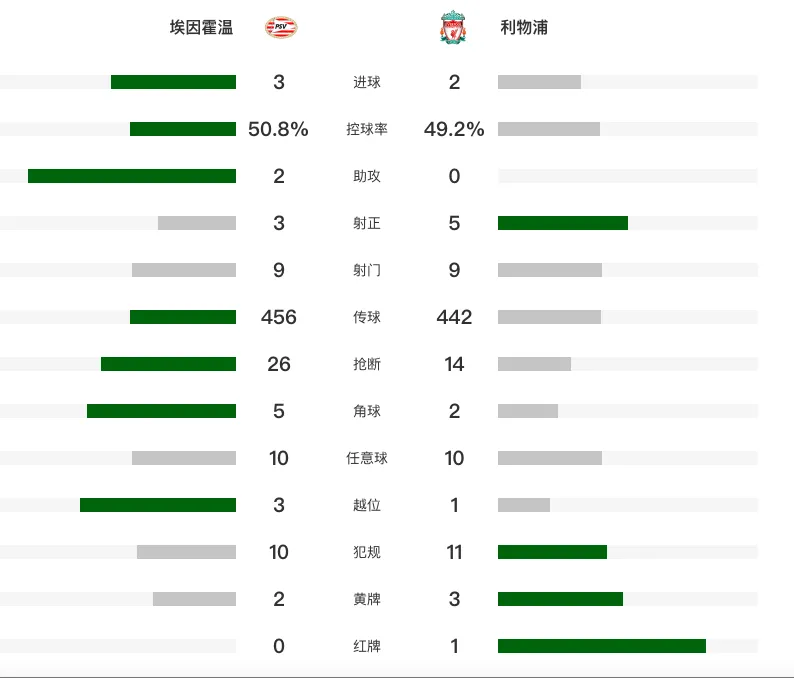Click Eindhoven's green 越位 bar
794x678 pixels.
point(158,505)
